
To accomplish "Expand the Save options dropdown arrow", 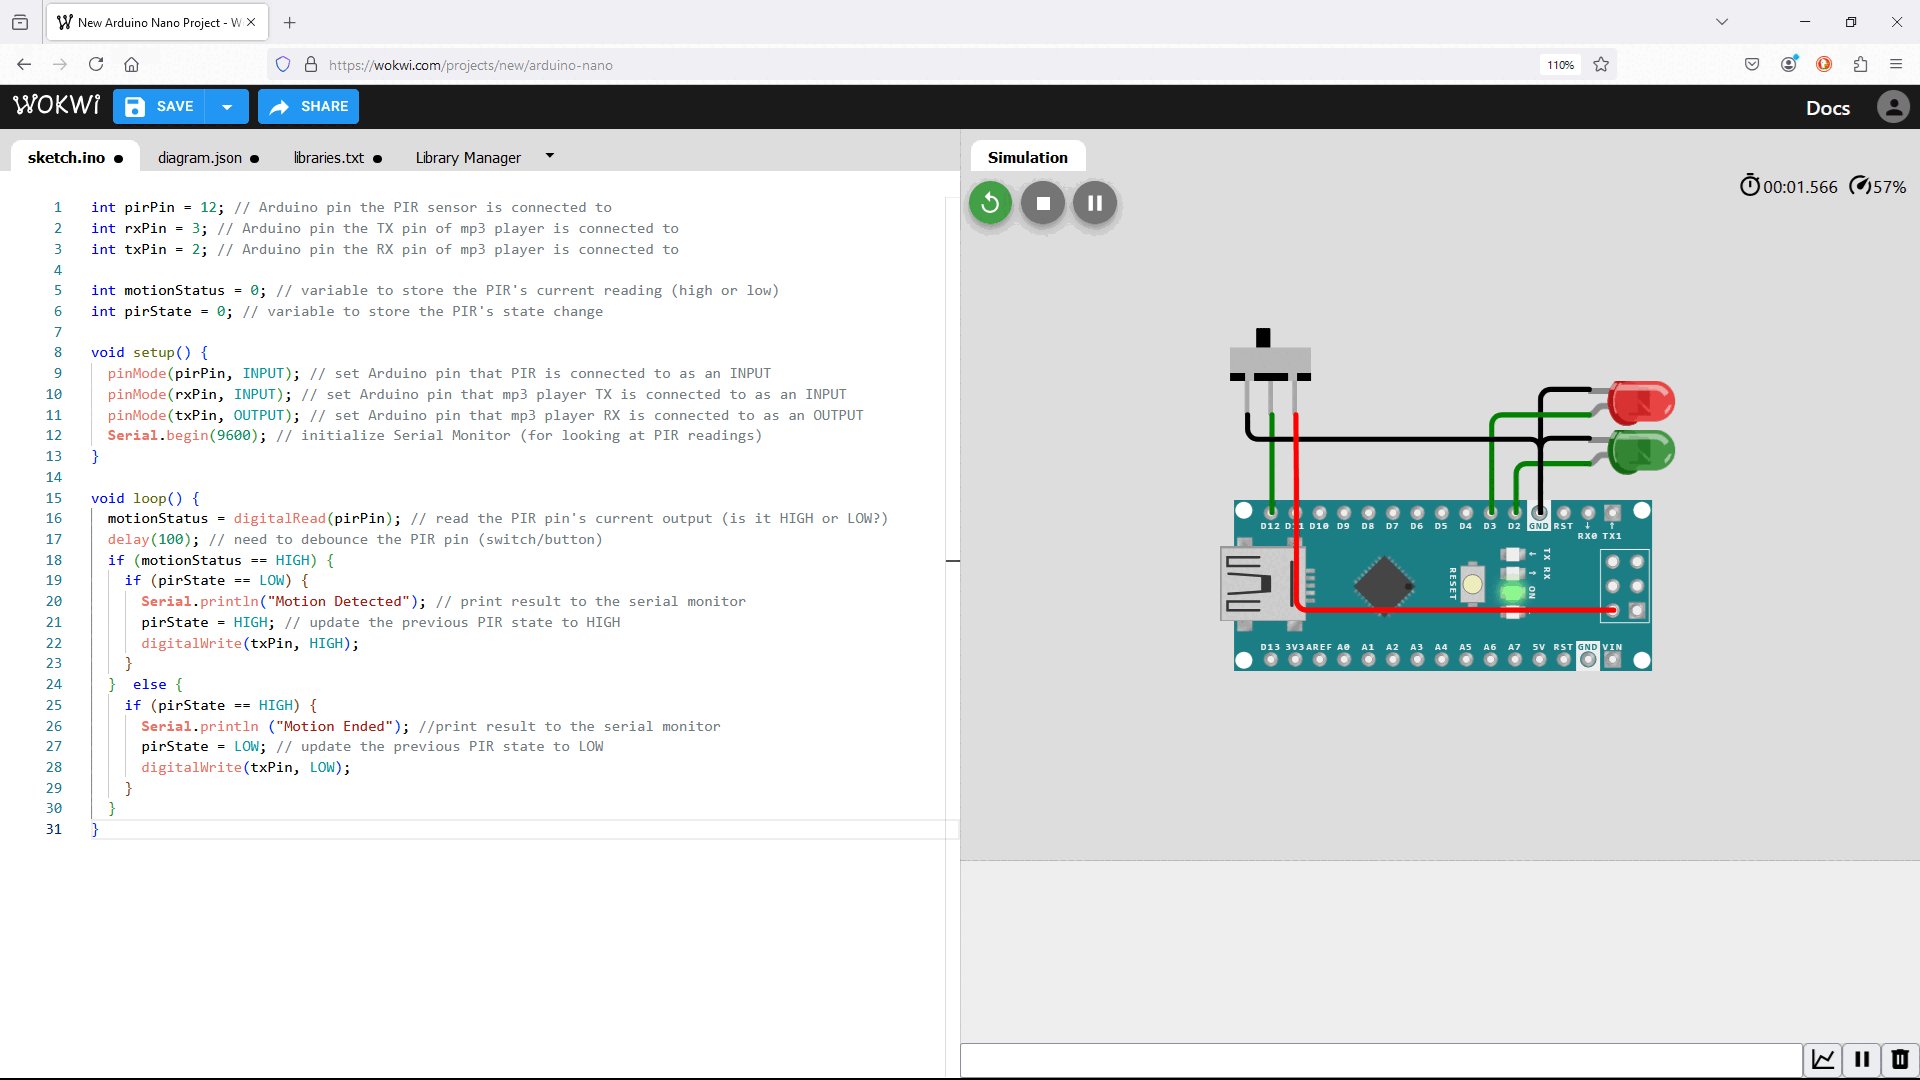I will pyautogui.click(x=227, y=107).
